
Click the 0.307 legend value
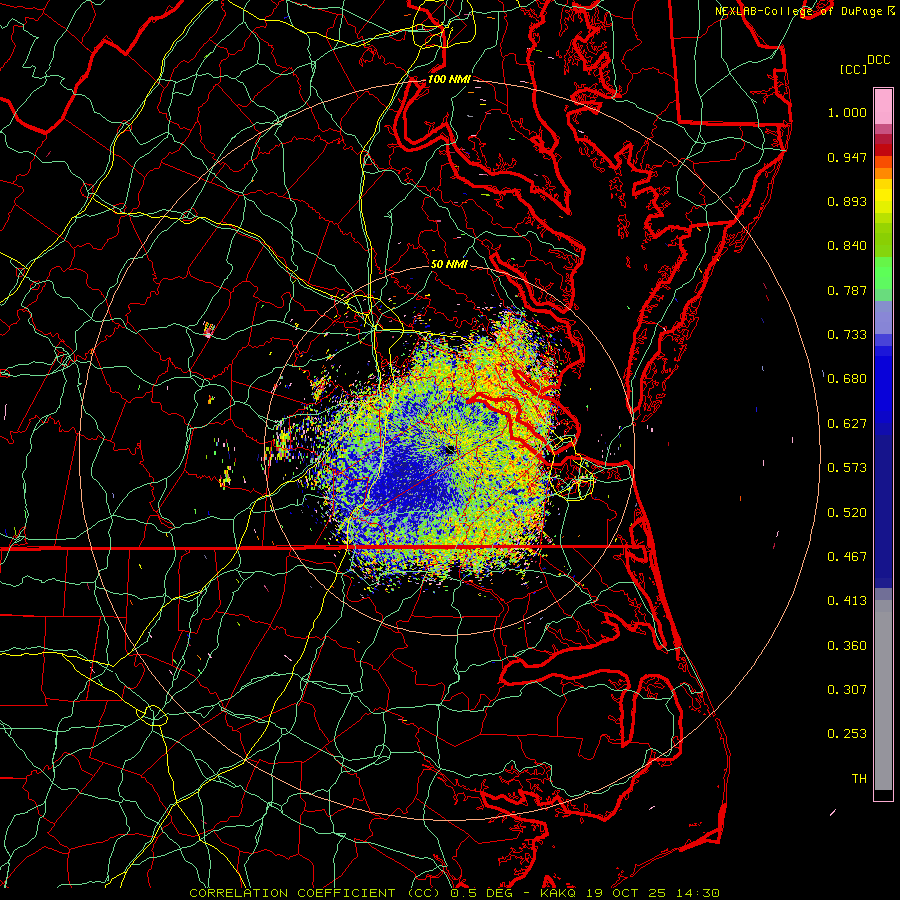click(847, 689)
